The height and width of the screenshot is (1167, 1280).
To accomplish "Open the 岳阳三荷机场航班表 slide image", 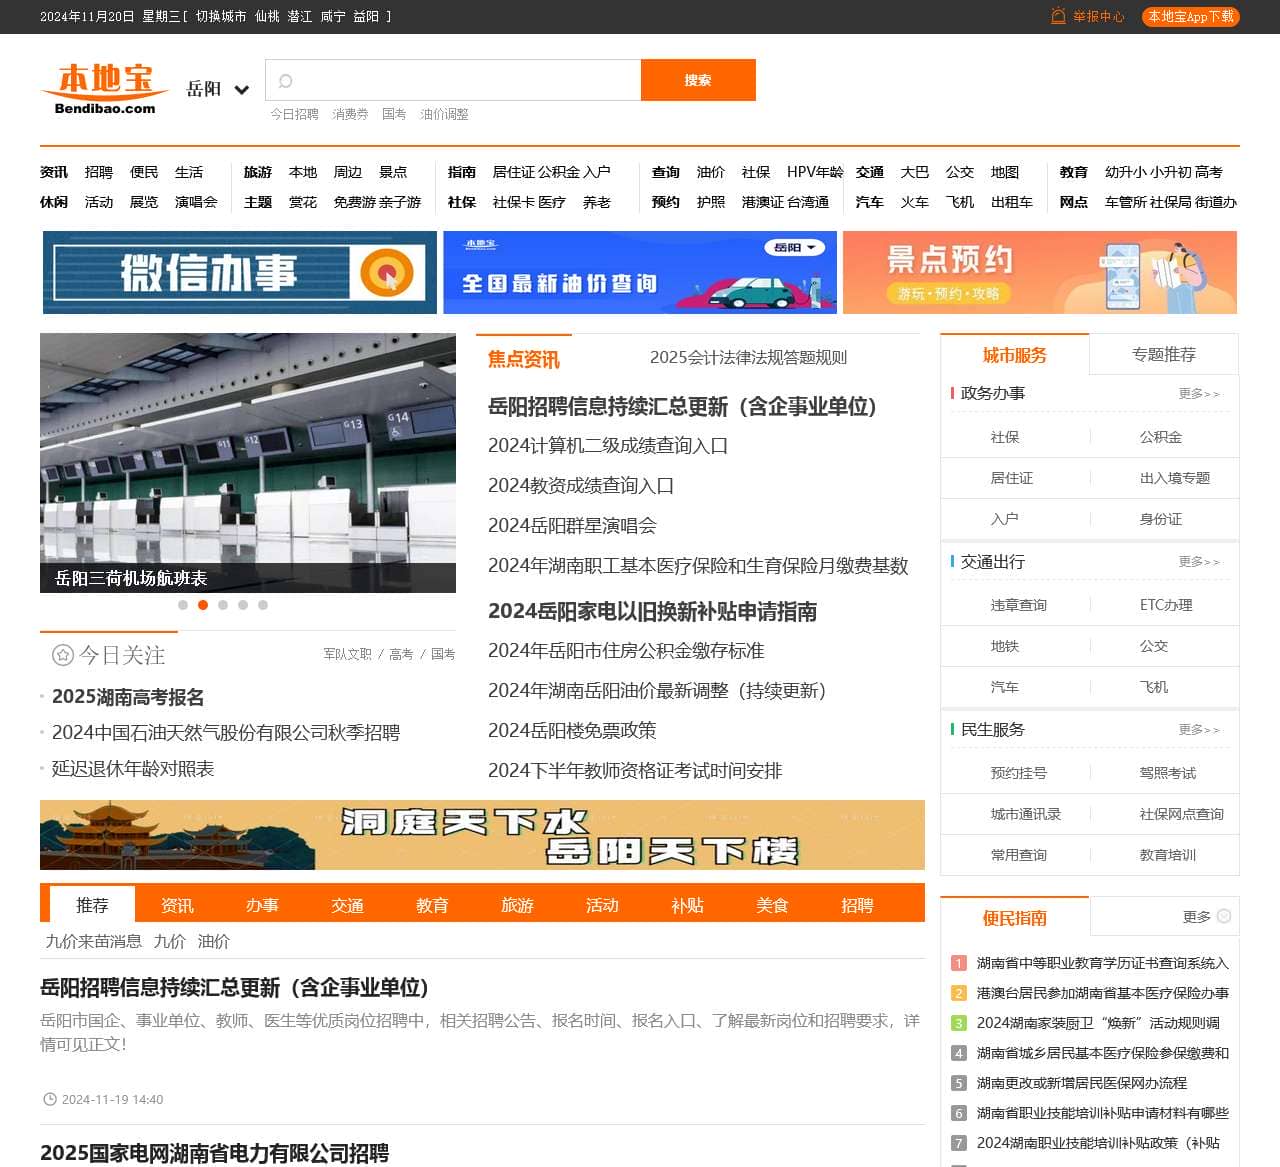I will pyautogui.click(x=248, y=462).
